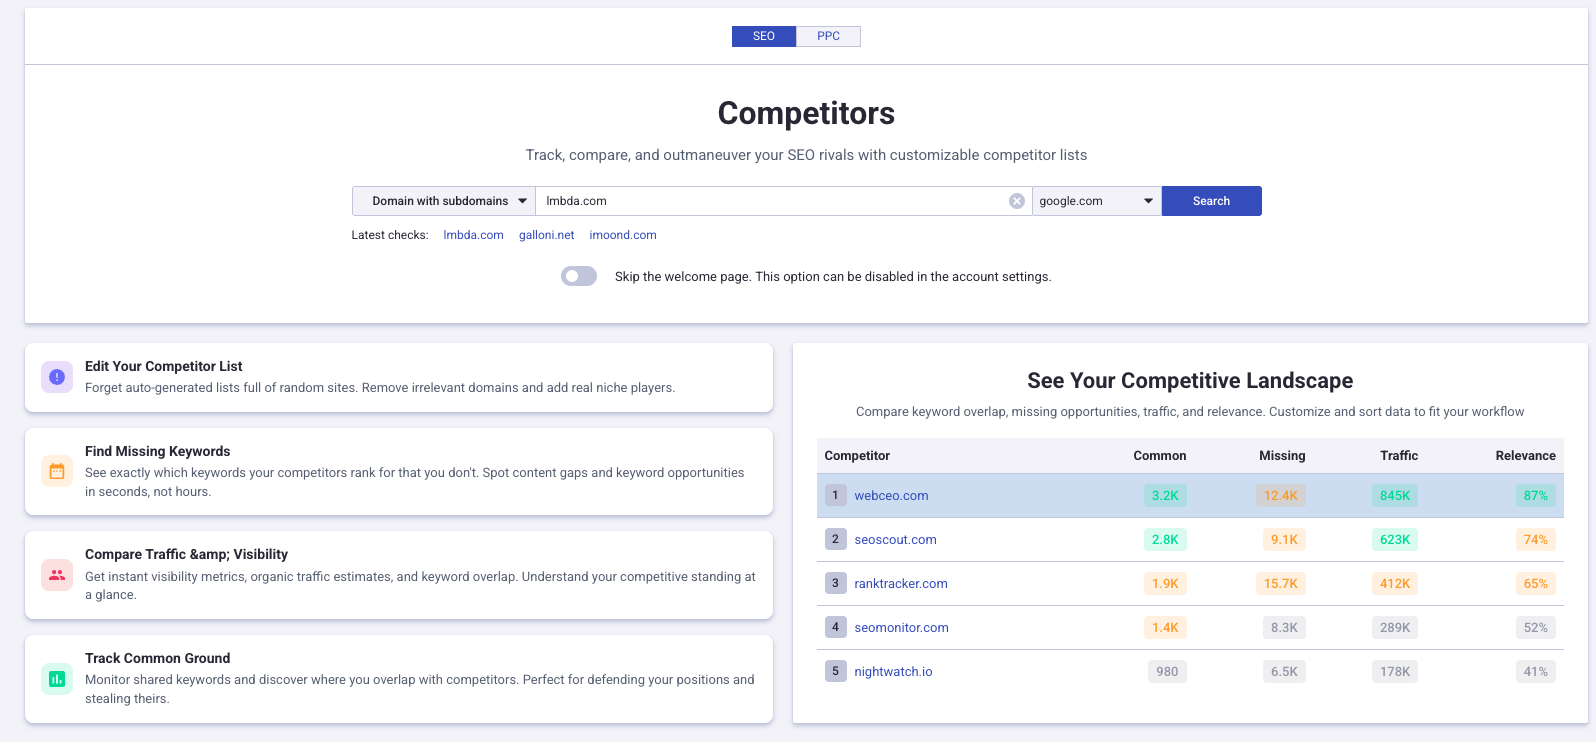Switch to the SEO tab
Viewport: 1596px width, 742px height.
point(764,36)
